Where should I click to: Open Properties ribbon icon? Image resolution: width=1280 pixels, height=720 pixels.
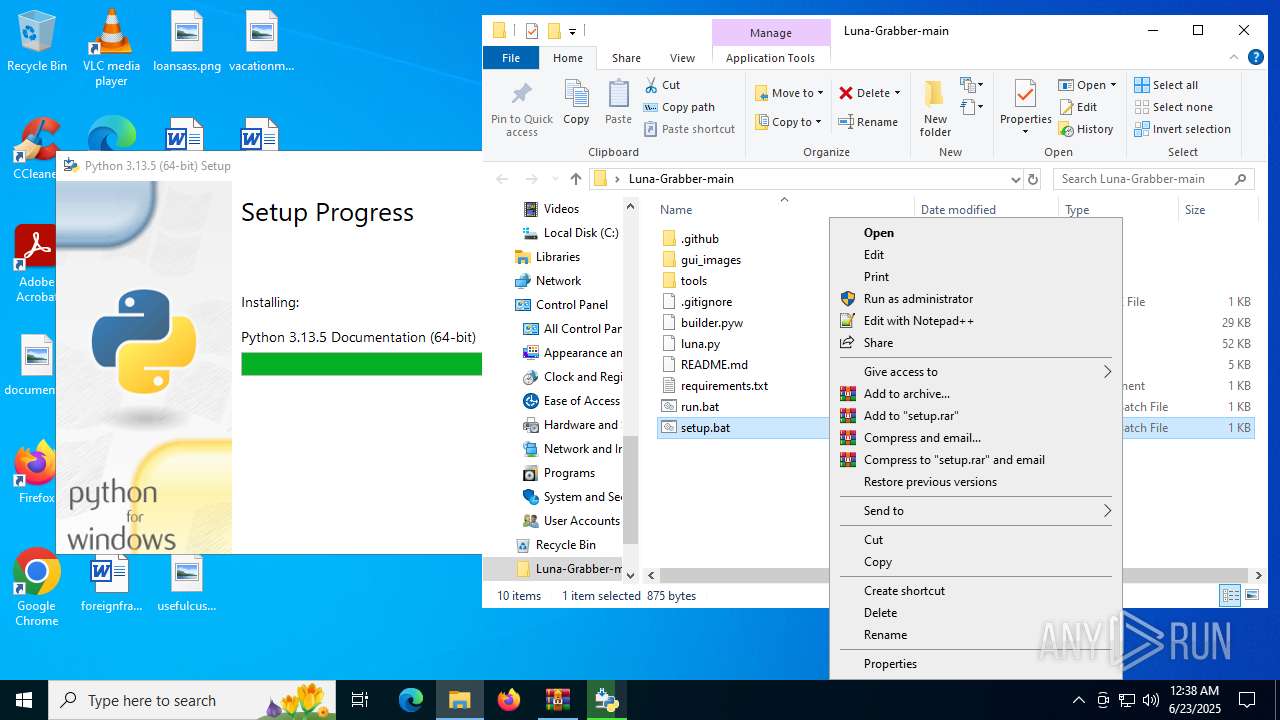pyautogui.click(x=1025, y=95)
